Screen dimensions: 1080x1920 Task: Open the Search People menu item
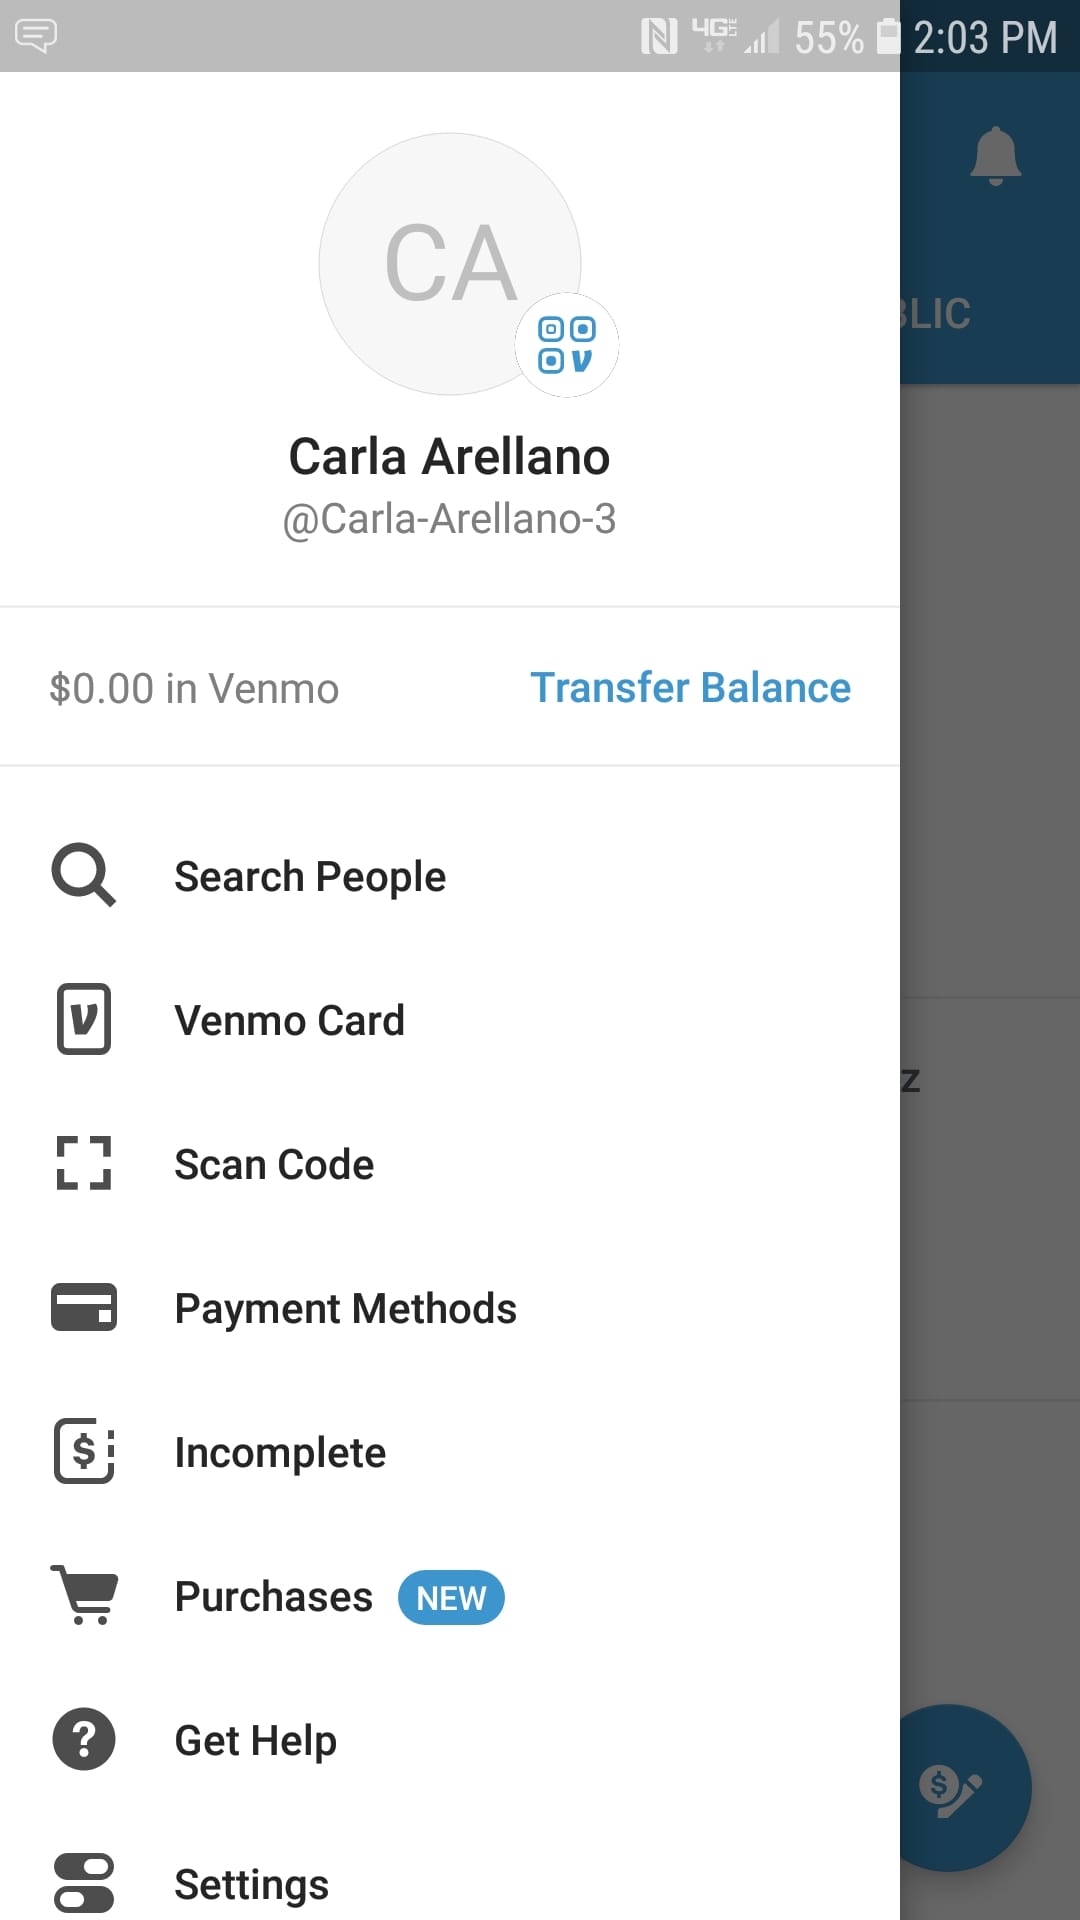[x=310, y=877]
